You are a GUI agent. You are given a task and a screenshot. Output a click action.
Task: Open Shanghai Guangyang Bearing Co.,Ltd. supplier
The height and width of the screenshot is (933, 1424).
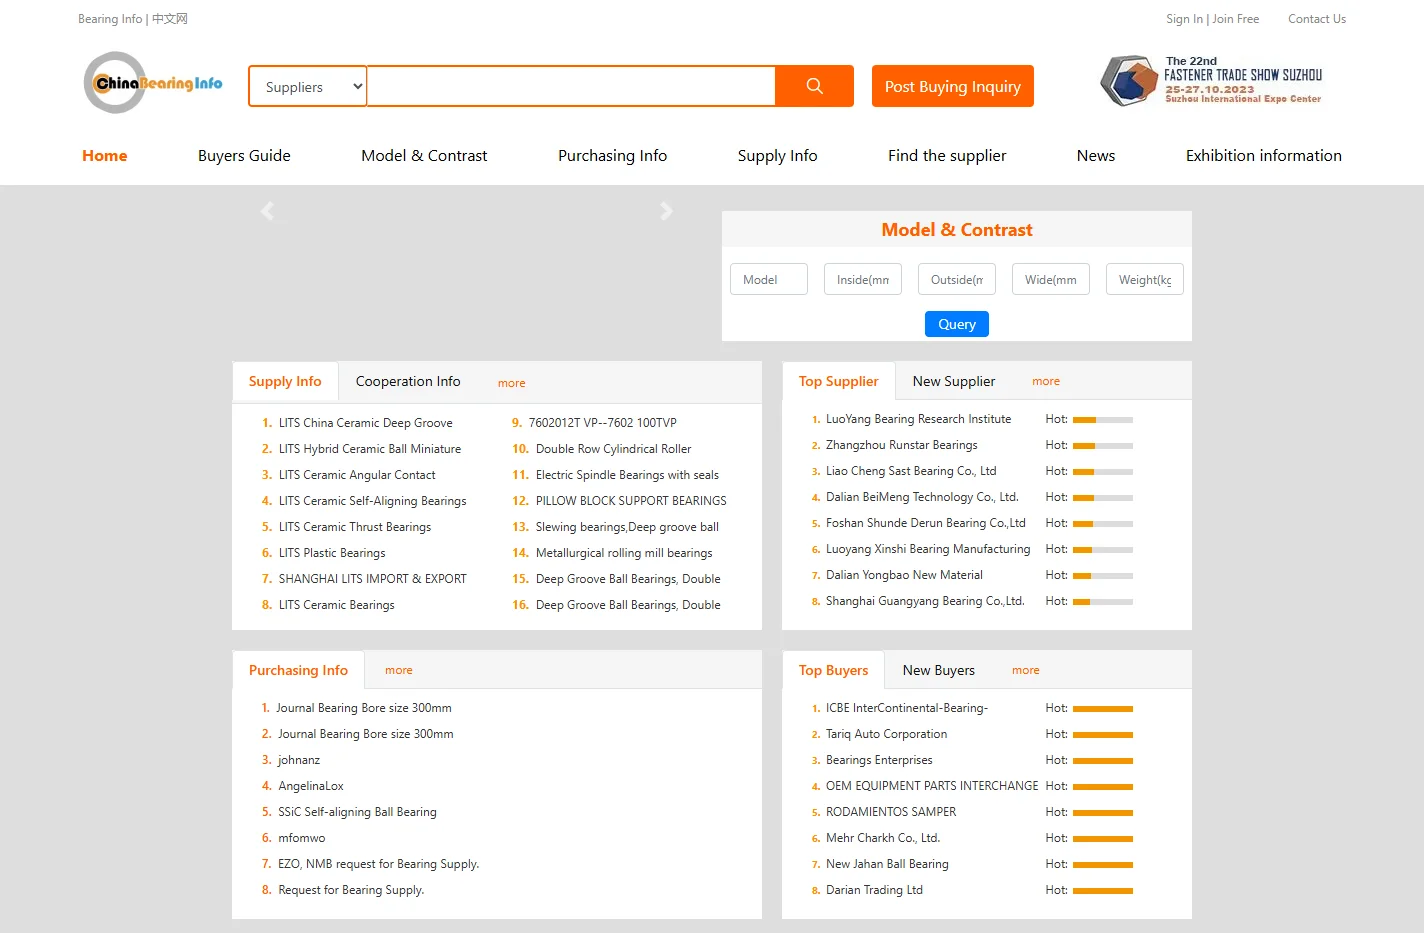tap(925, 601)
